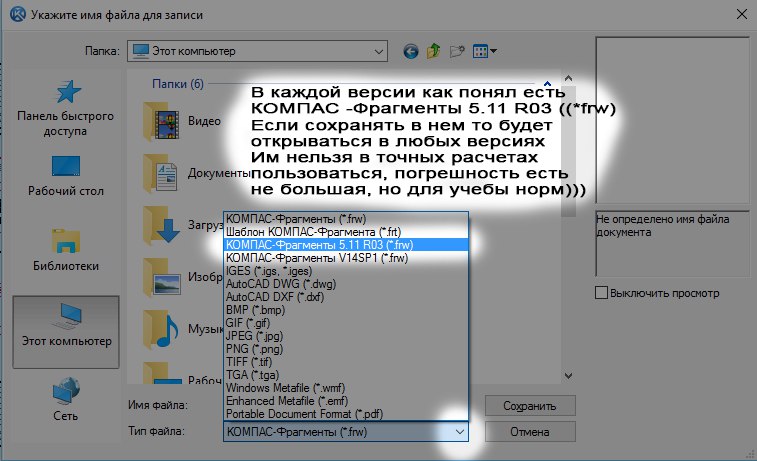Click the KOMPAS app icon in title bar
This screenshot has width=757, height=461.
(x=18, y=14)
